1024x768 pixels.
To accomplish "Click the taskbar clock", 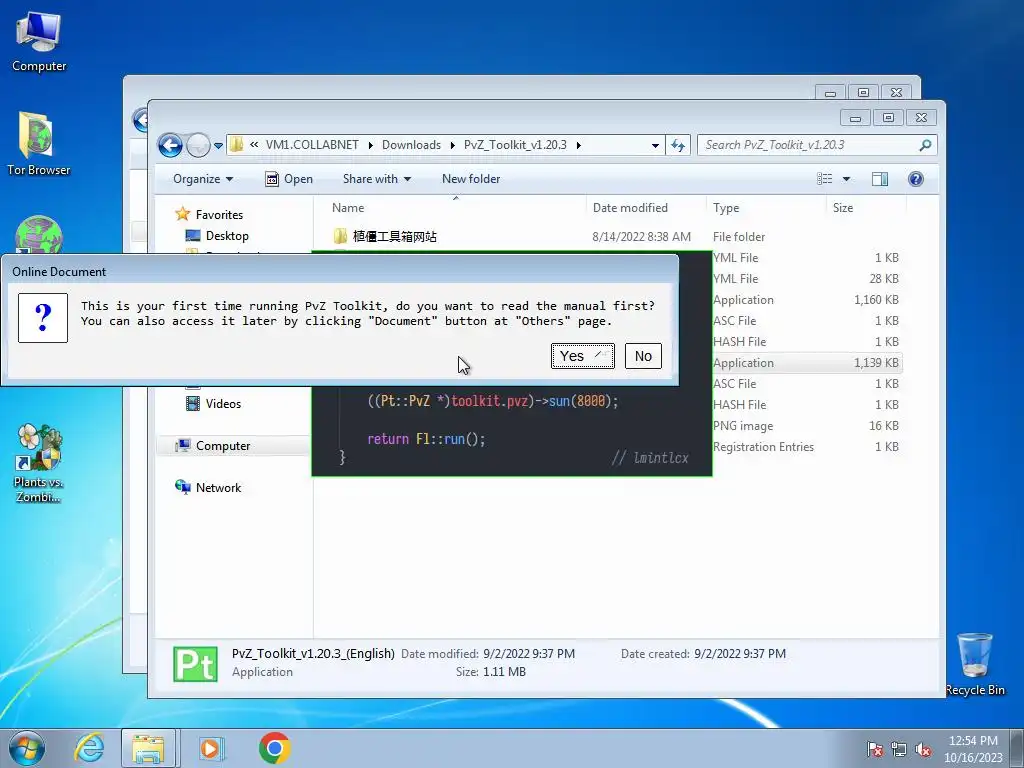I will click(973, 749).
